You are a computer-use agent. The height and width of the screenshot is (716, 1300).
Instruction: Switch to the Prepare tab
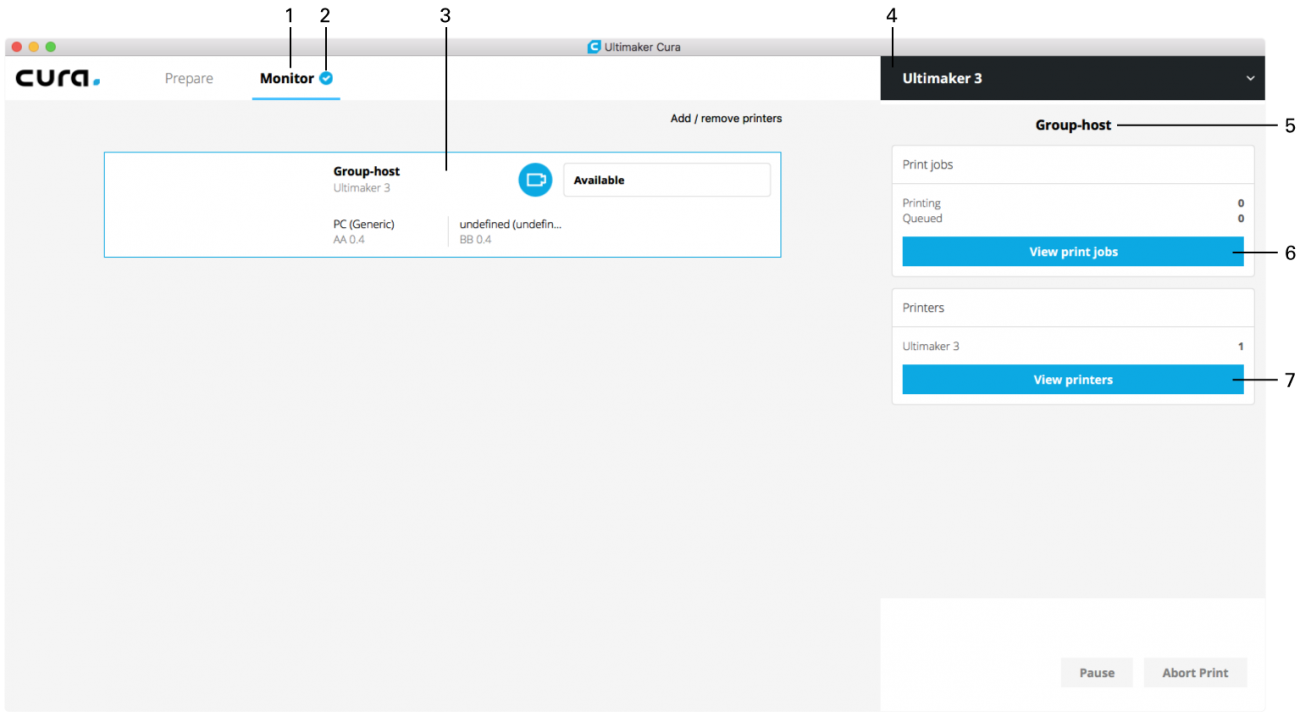(x=188, y=77)
